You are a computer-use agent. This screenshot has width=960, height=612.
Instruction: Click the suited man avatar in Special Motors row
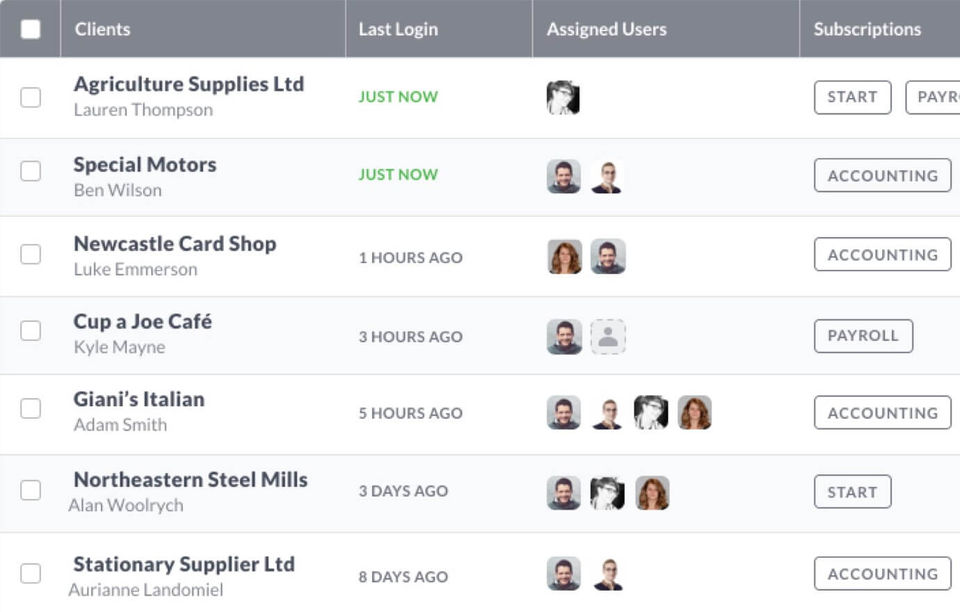[607, 177]
